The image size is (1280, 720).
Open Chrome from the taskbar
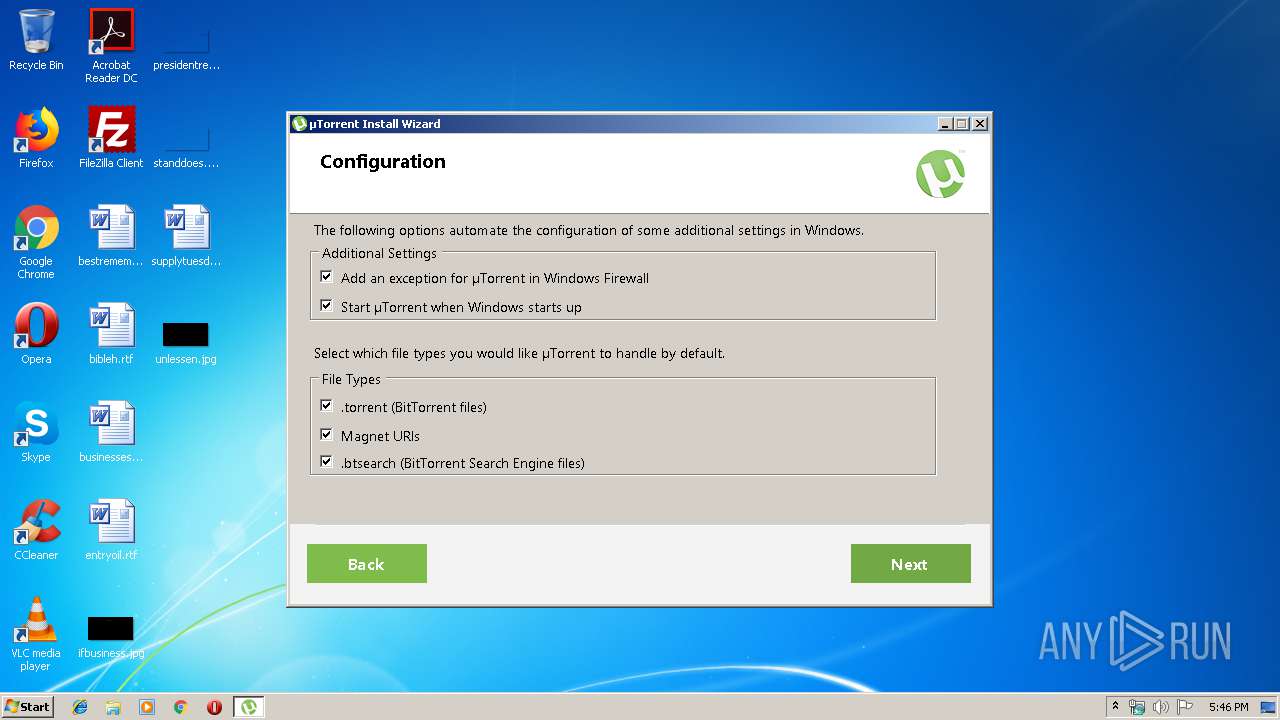coord(180,707)
